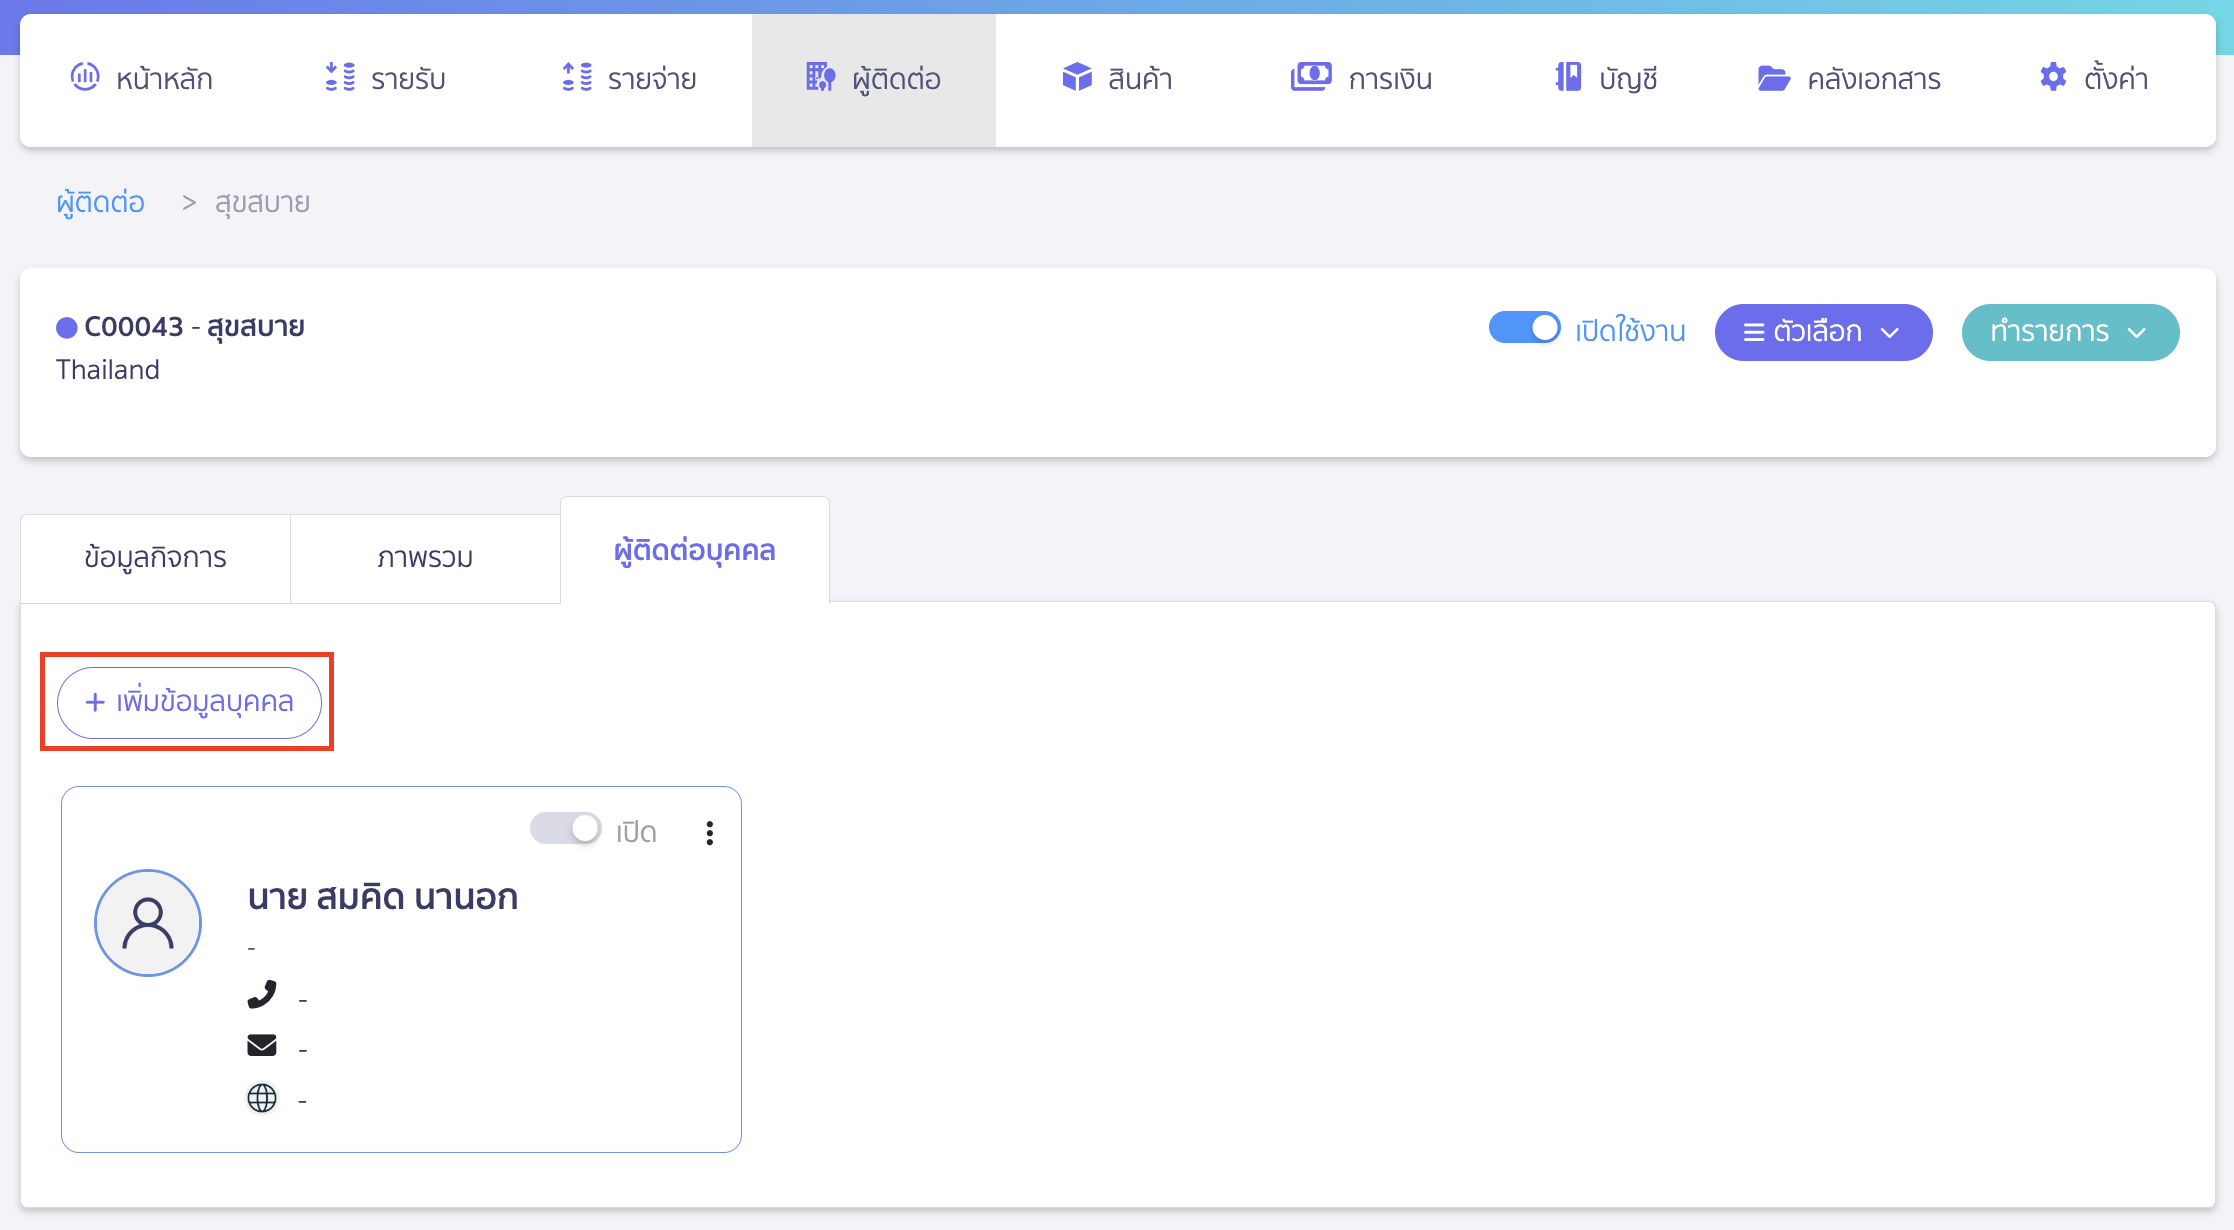Click the phone icon on contact card
Screen dimensions: 2234x1230
tap(264, 995)
